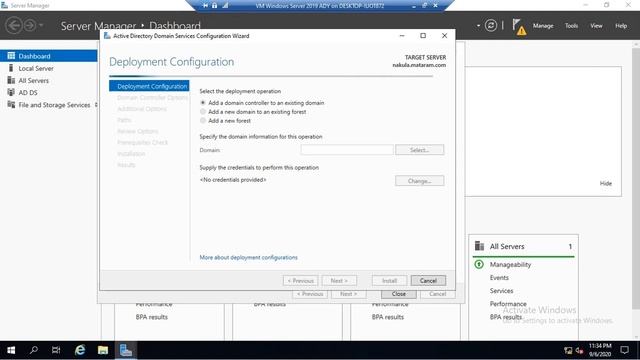
Task: Click the VM connection bar pin icon
Action: pyautogui.click(x=205, y=6)
